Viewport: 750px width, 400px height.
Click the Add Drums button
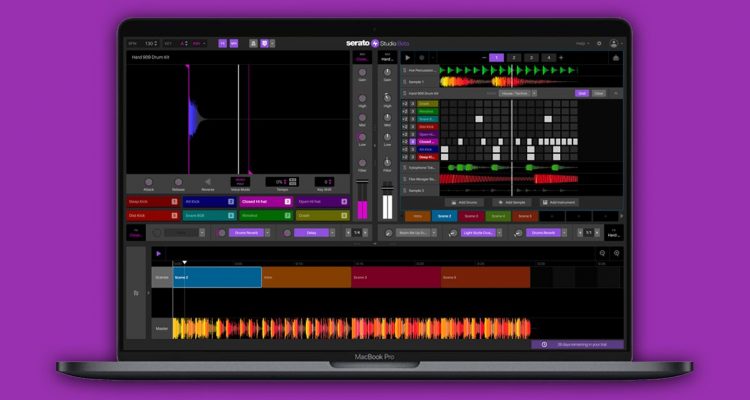point(464,202)
